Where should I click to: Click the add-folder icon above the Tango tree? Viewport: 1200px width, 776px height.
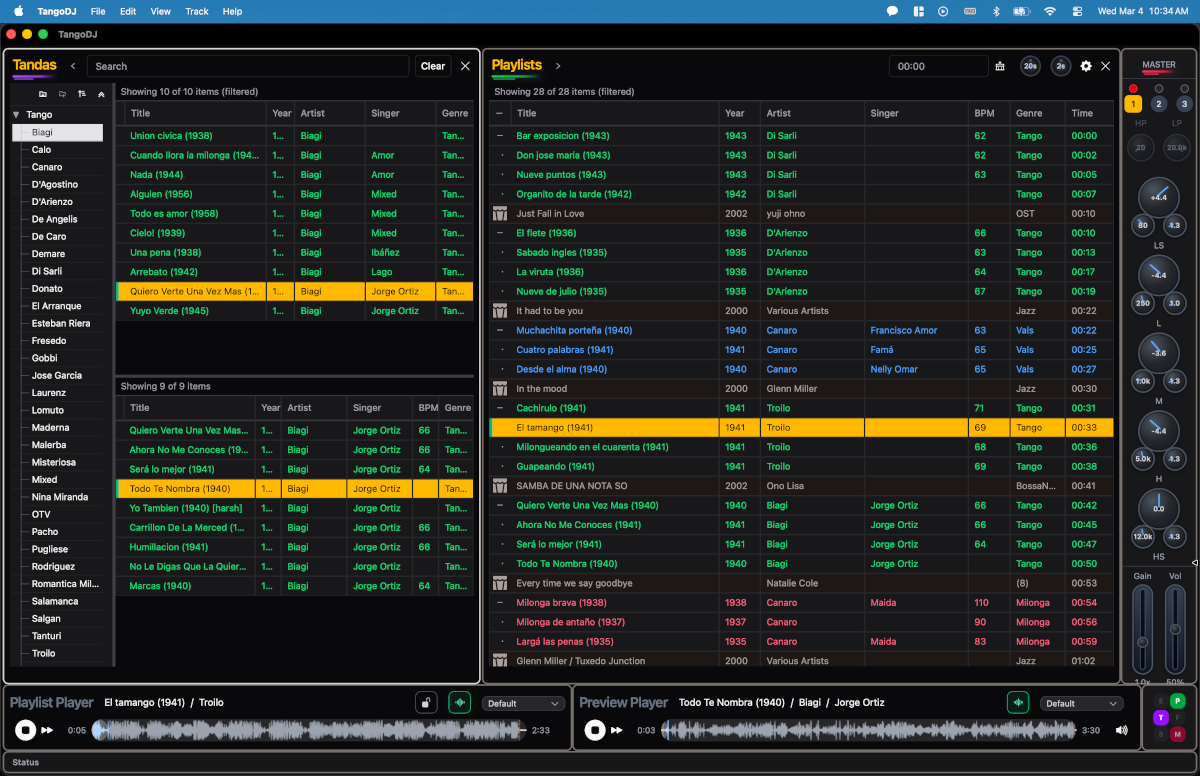coord(43,94)
